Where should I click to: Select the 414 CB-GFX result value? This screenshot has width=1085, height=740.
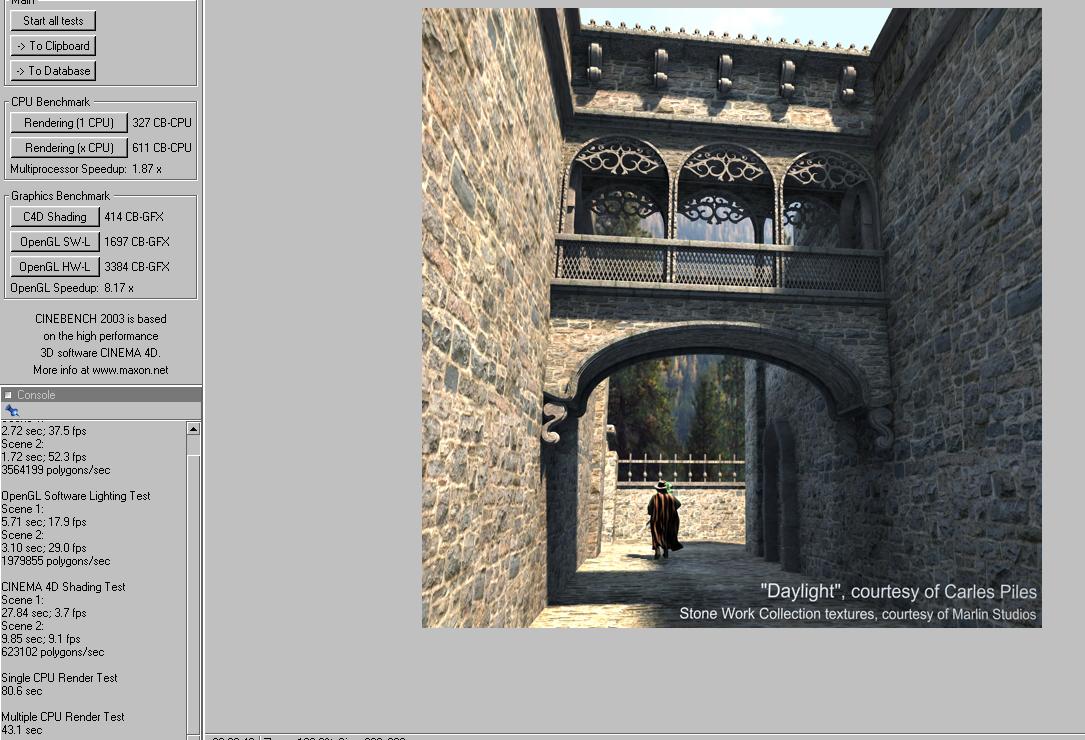[134, 217]
